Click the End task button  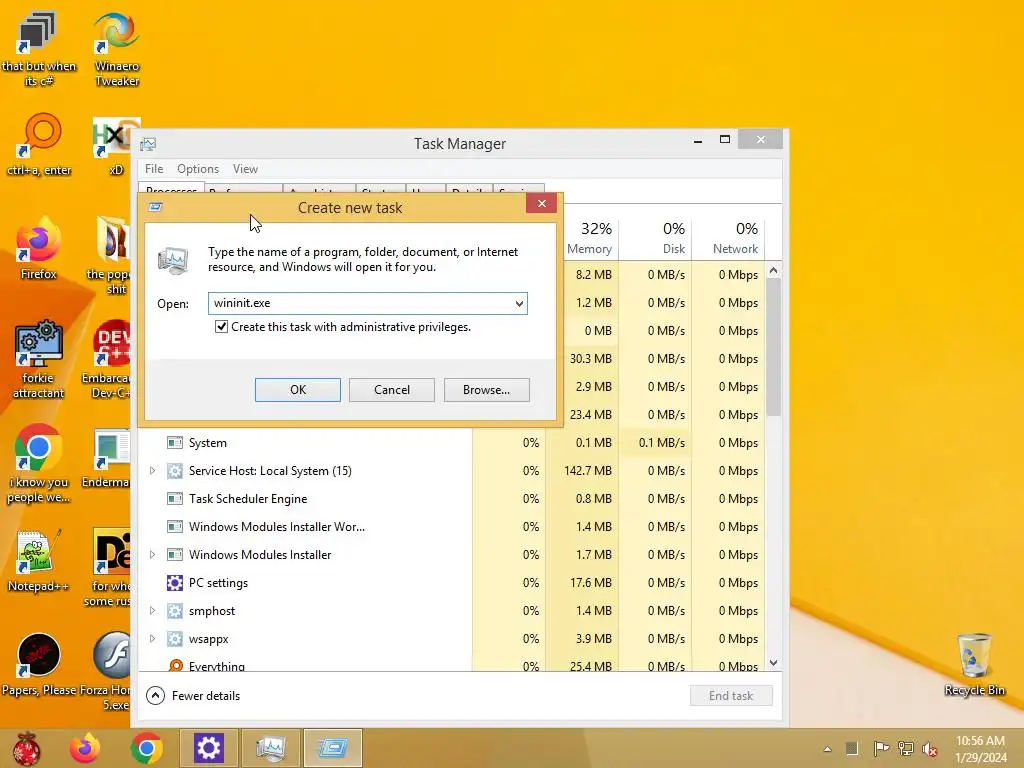(731, 696)
